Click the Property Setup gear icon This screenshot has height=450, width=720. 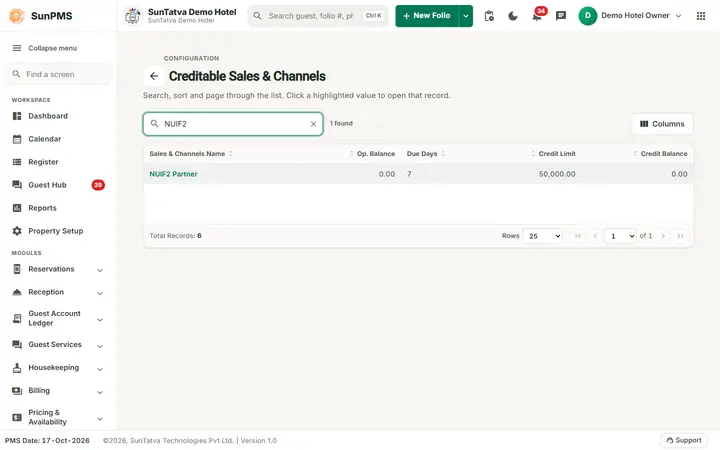(x=17, y=231)
